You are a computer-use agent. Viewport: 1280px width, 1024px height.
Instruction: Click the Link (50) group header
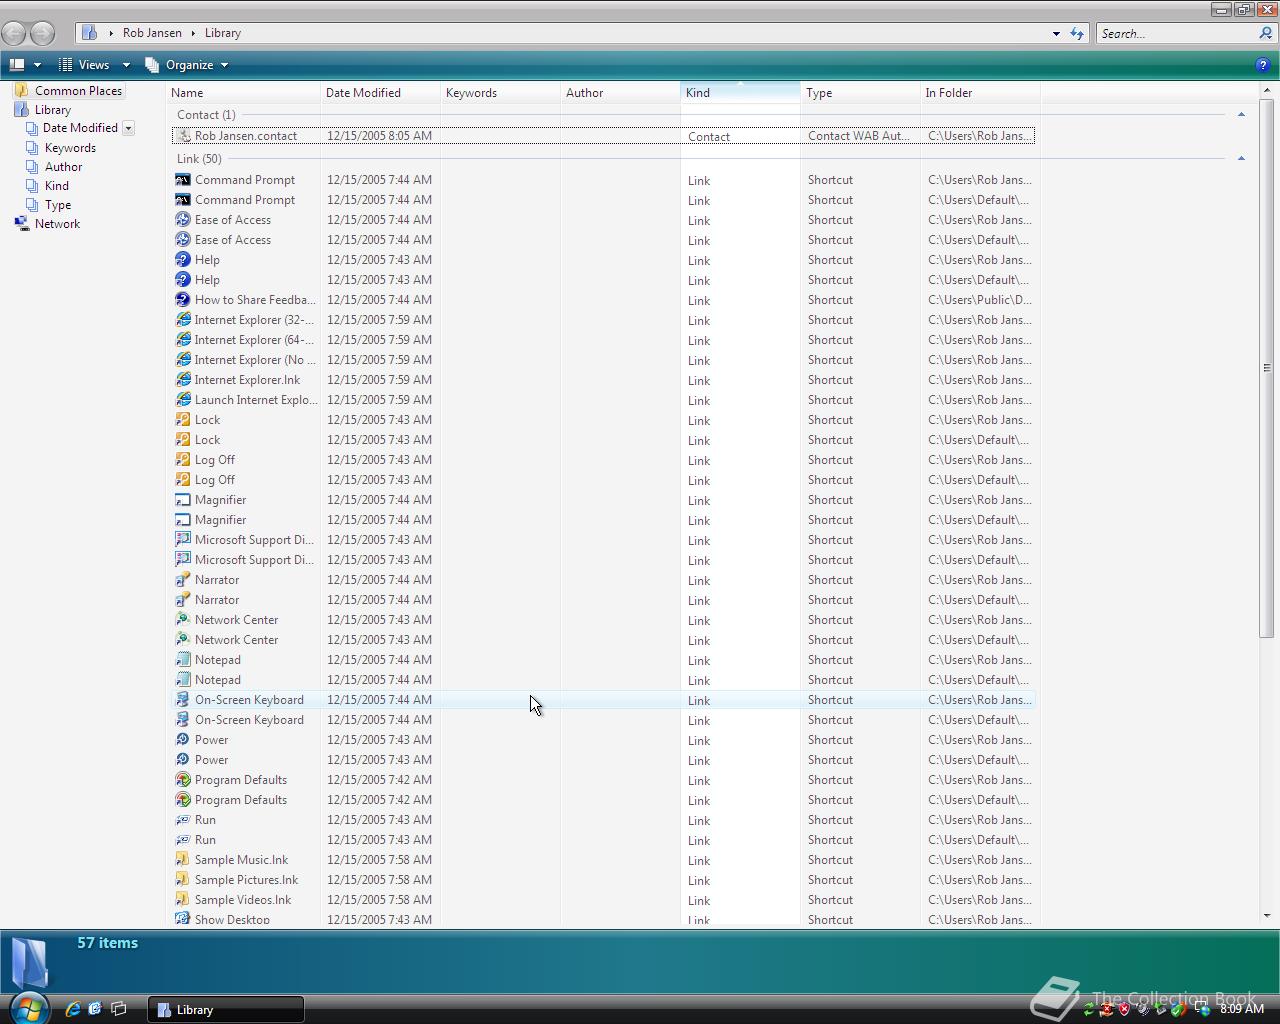pyautogui.click(x=199, y=159)
